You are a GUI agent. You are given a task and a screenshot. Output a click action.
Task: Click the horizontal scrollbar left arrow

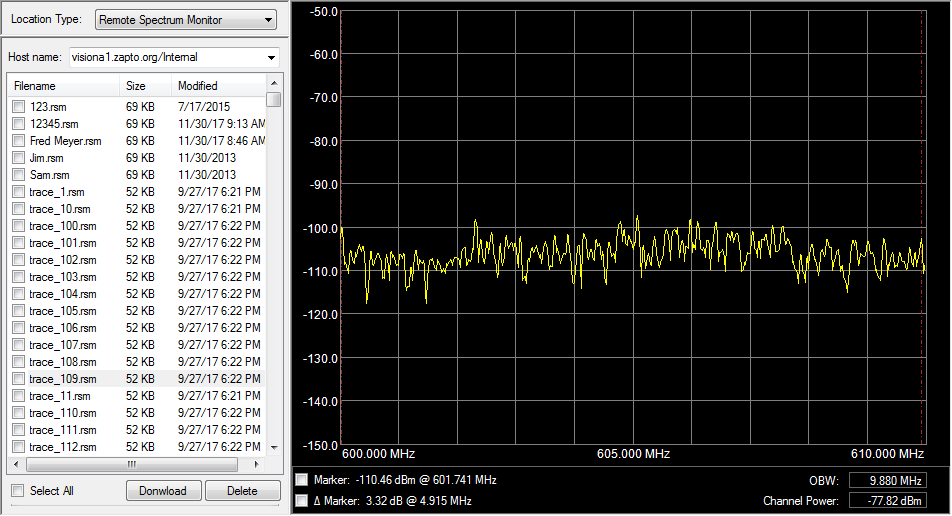click(x=15, y=465)
